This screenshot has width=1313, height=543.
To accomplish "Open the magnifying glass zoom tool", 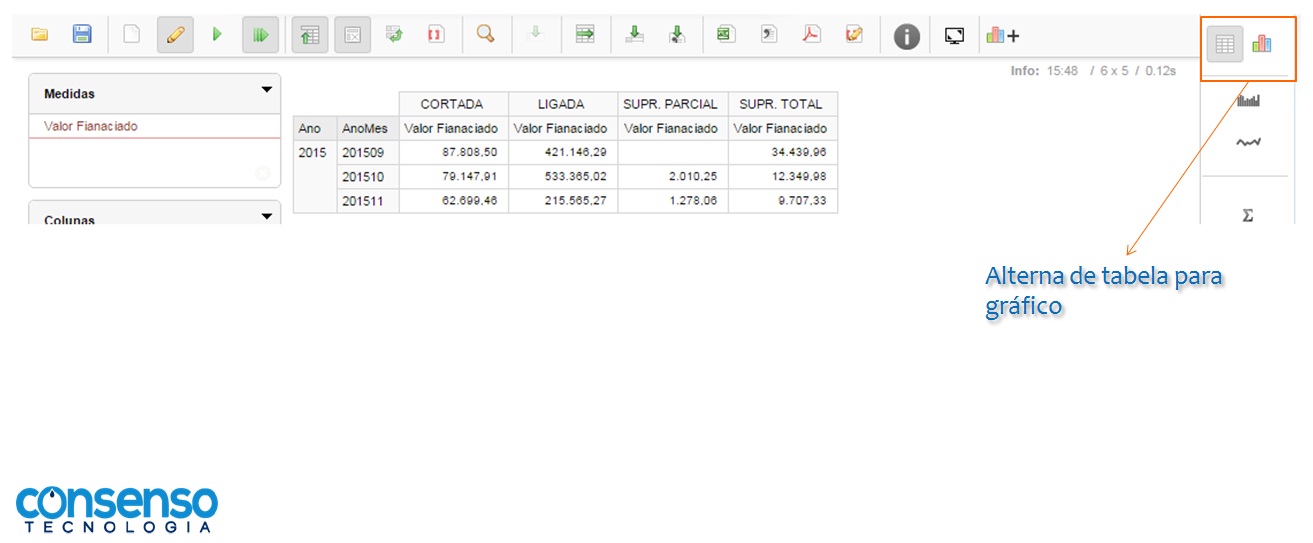I will [486, 35].
